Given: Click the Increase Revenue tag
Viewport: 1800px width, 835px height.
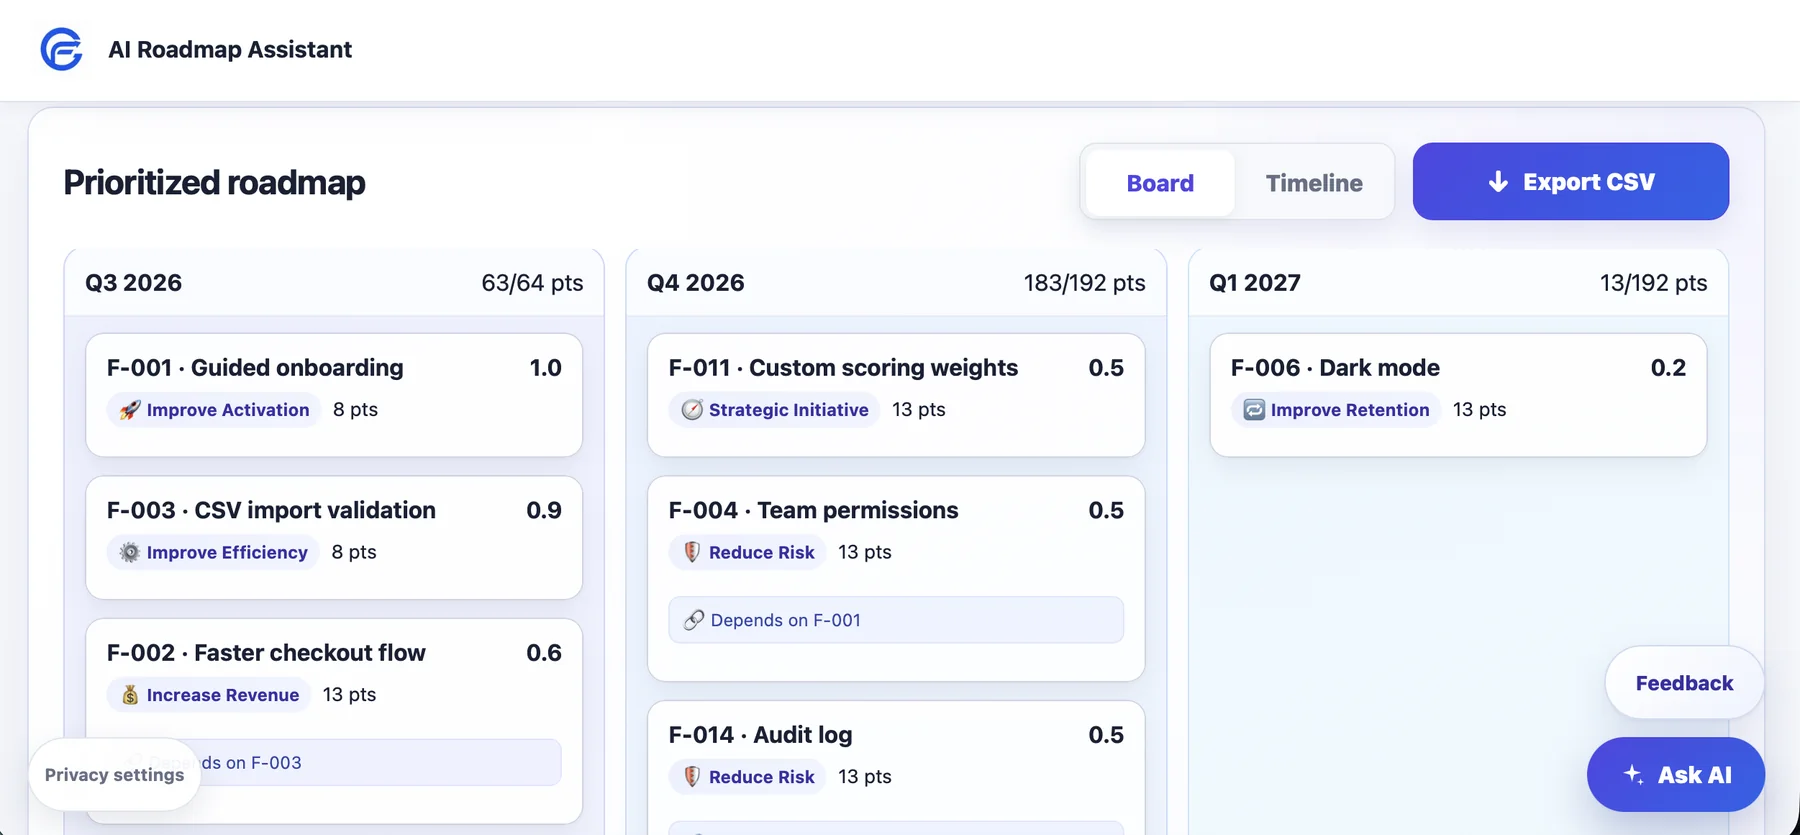Looking at the screenshot, I should coord(209,695).
